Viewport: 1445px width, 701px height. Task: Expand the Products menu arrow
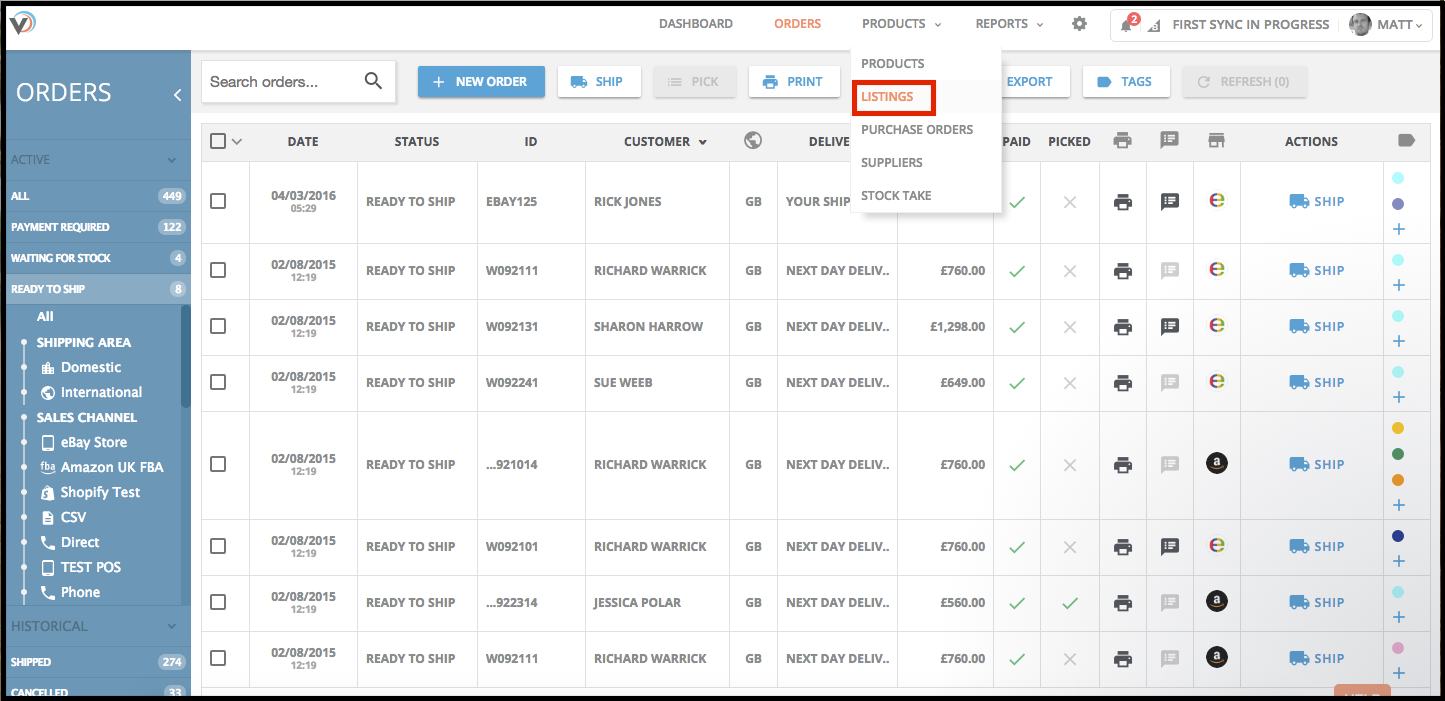click(938, 25)
